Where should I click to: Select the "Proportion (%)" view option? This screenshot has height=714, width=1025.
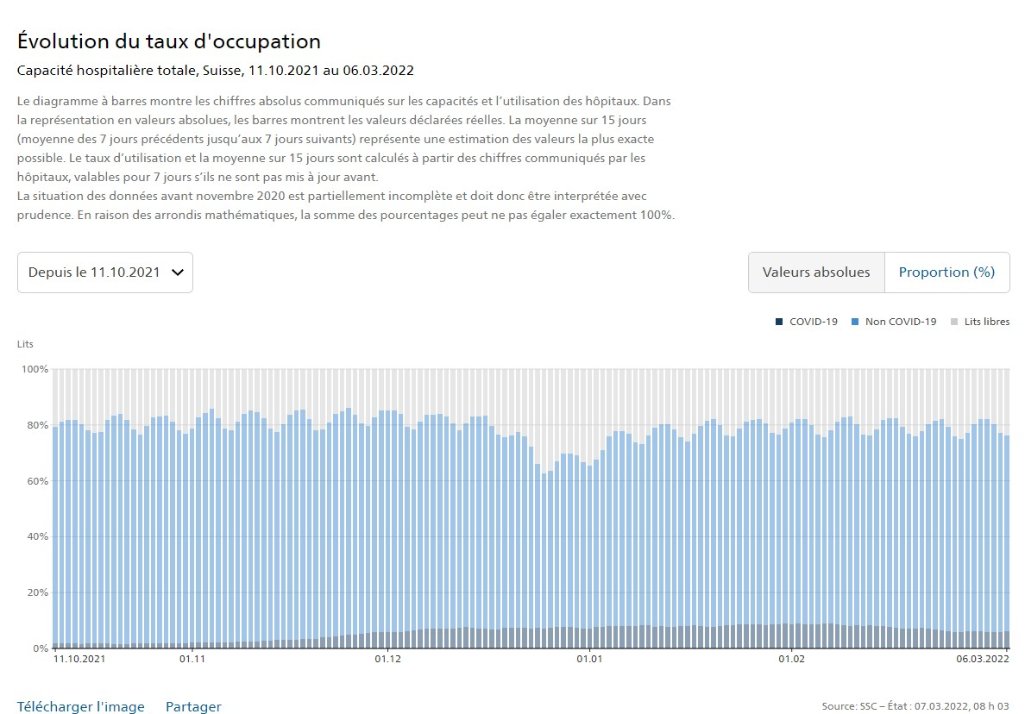click(x=946, y=272)
